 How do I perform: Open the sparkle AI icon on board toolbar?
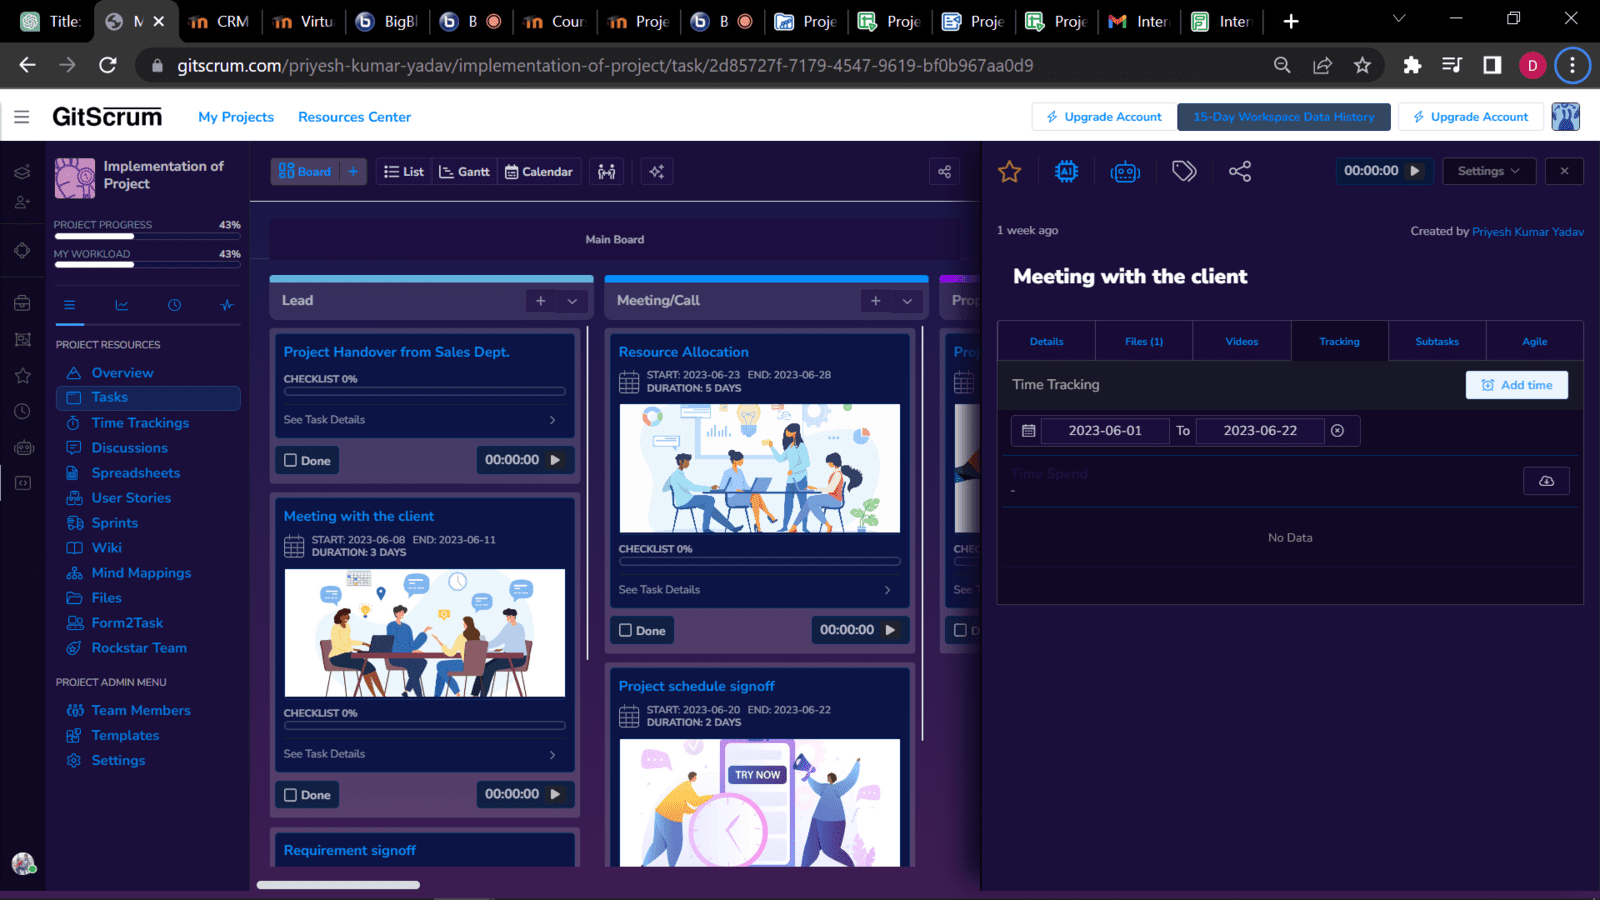[657, 172]
